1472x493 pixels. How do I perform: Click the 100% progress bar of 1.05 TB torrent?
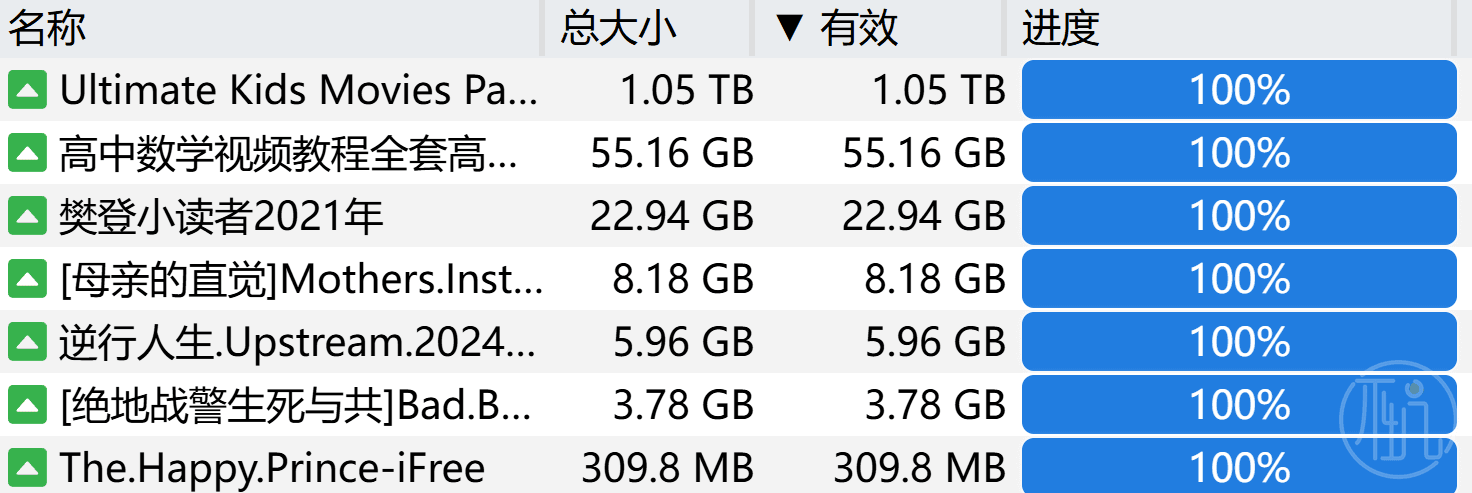1239,90
